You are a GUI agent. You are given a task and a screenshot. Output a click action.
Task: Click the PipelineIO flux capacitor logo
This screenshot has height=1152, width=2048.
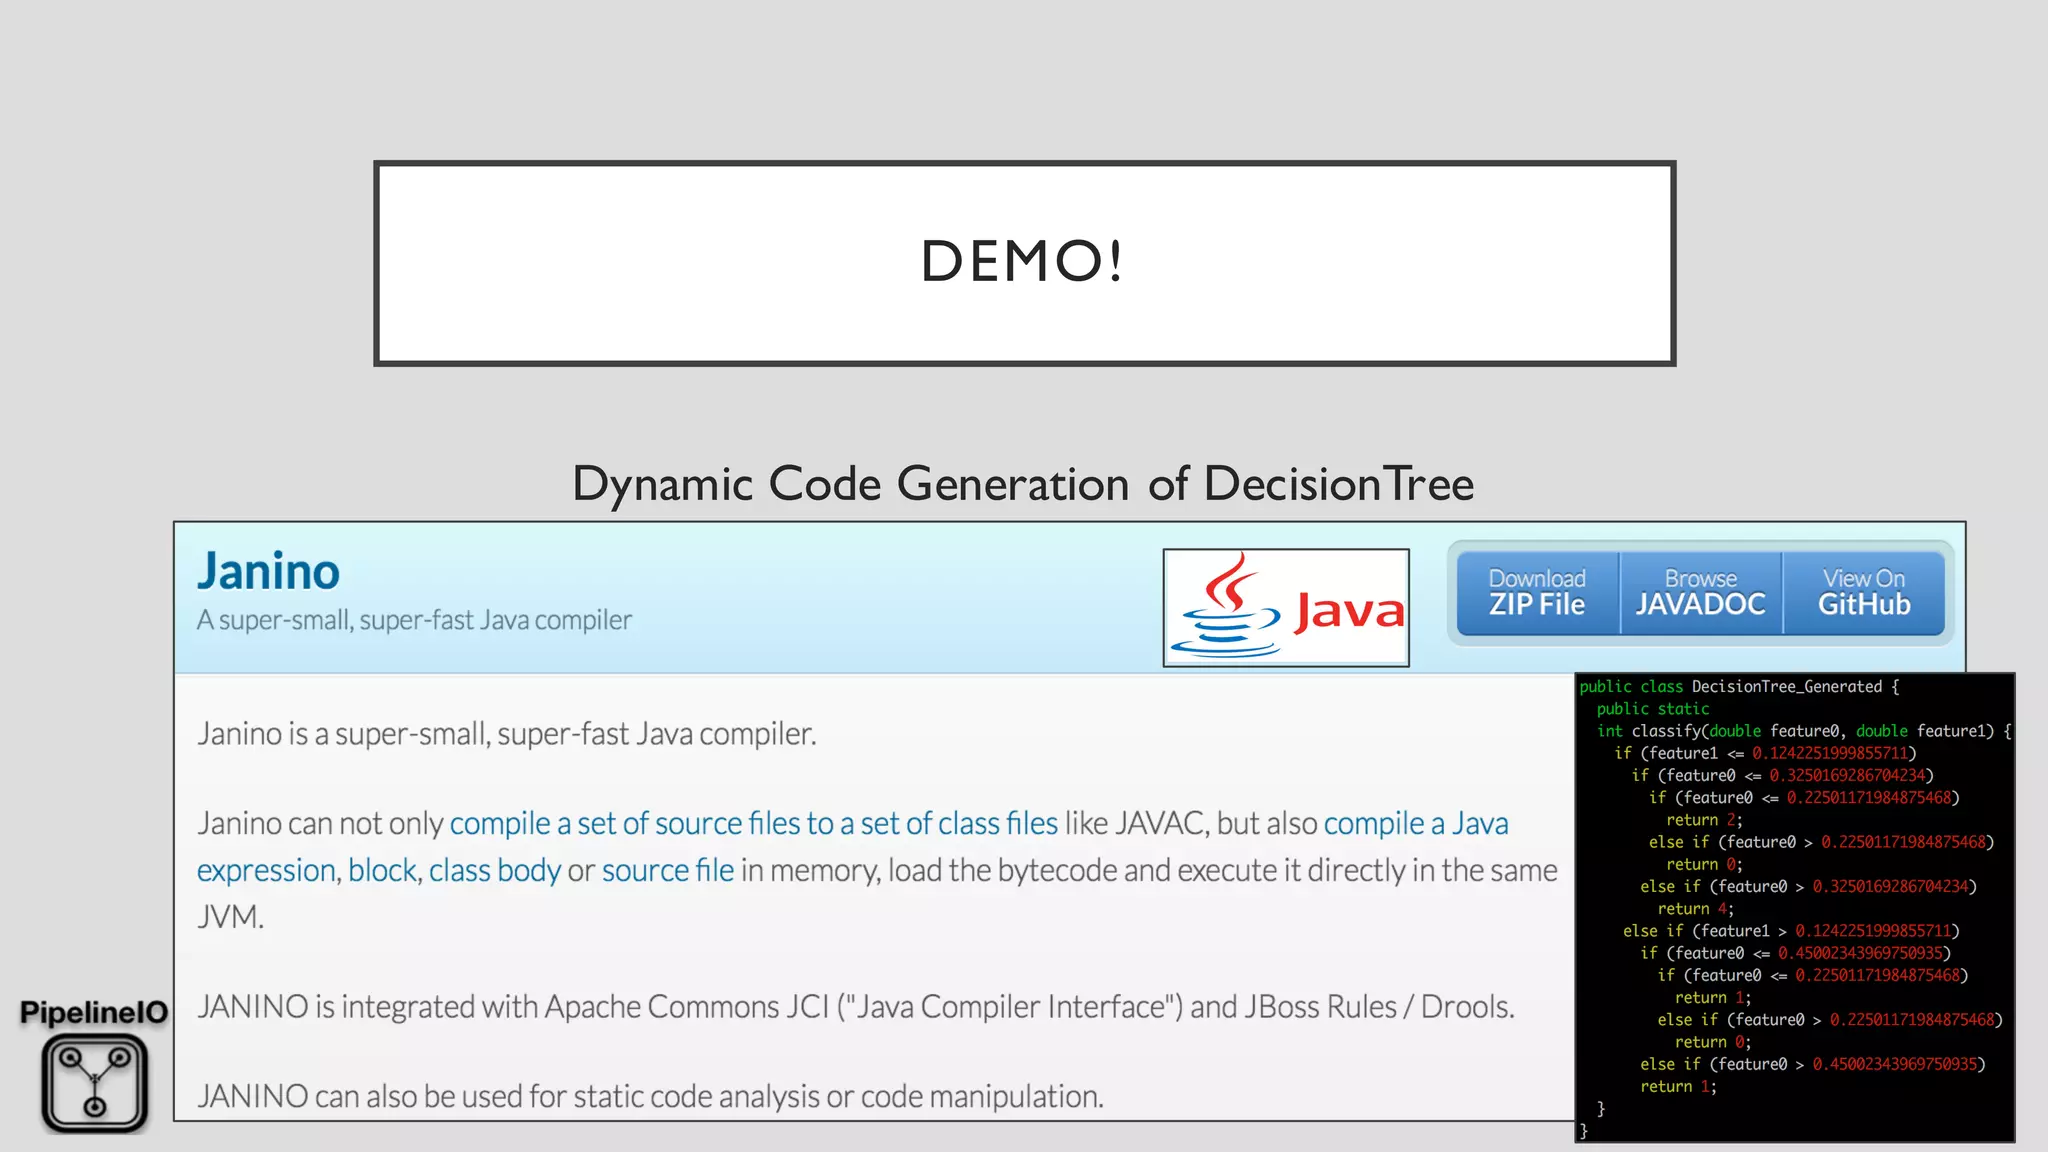[95, 1083]
